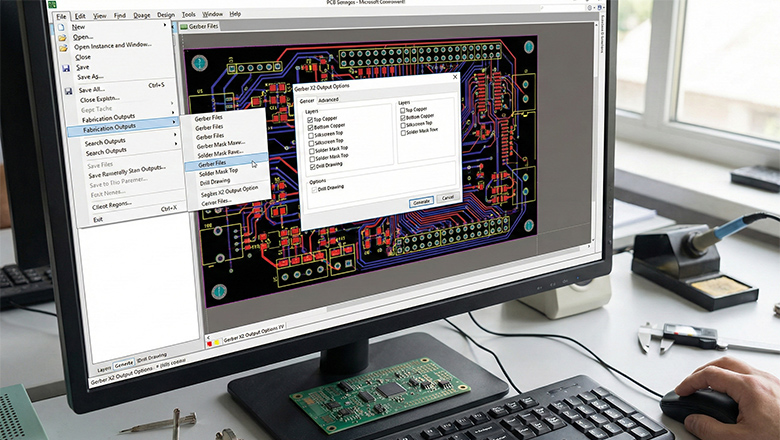Choose highlighted Gerber Files submenu entry
The image size is (780, 440).
tap(212, 163)
